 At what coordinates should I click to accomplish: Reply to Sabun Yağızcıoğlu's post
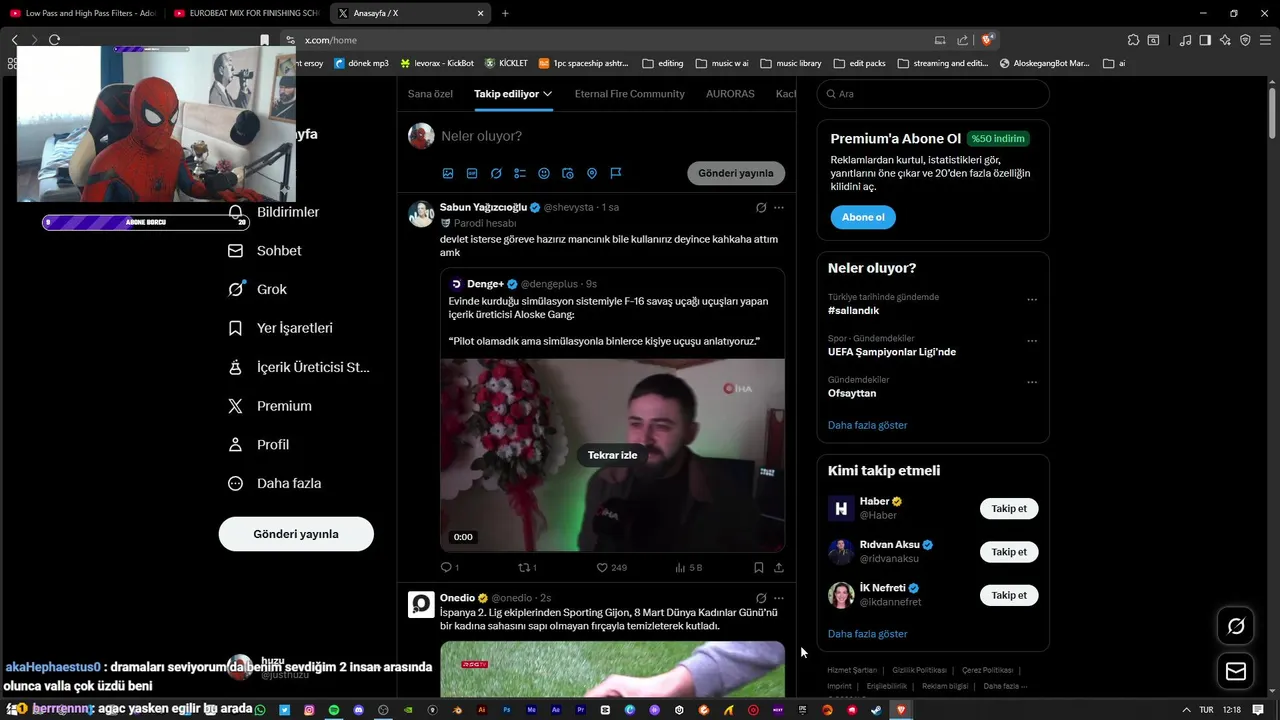[x=450, y=567]
